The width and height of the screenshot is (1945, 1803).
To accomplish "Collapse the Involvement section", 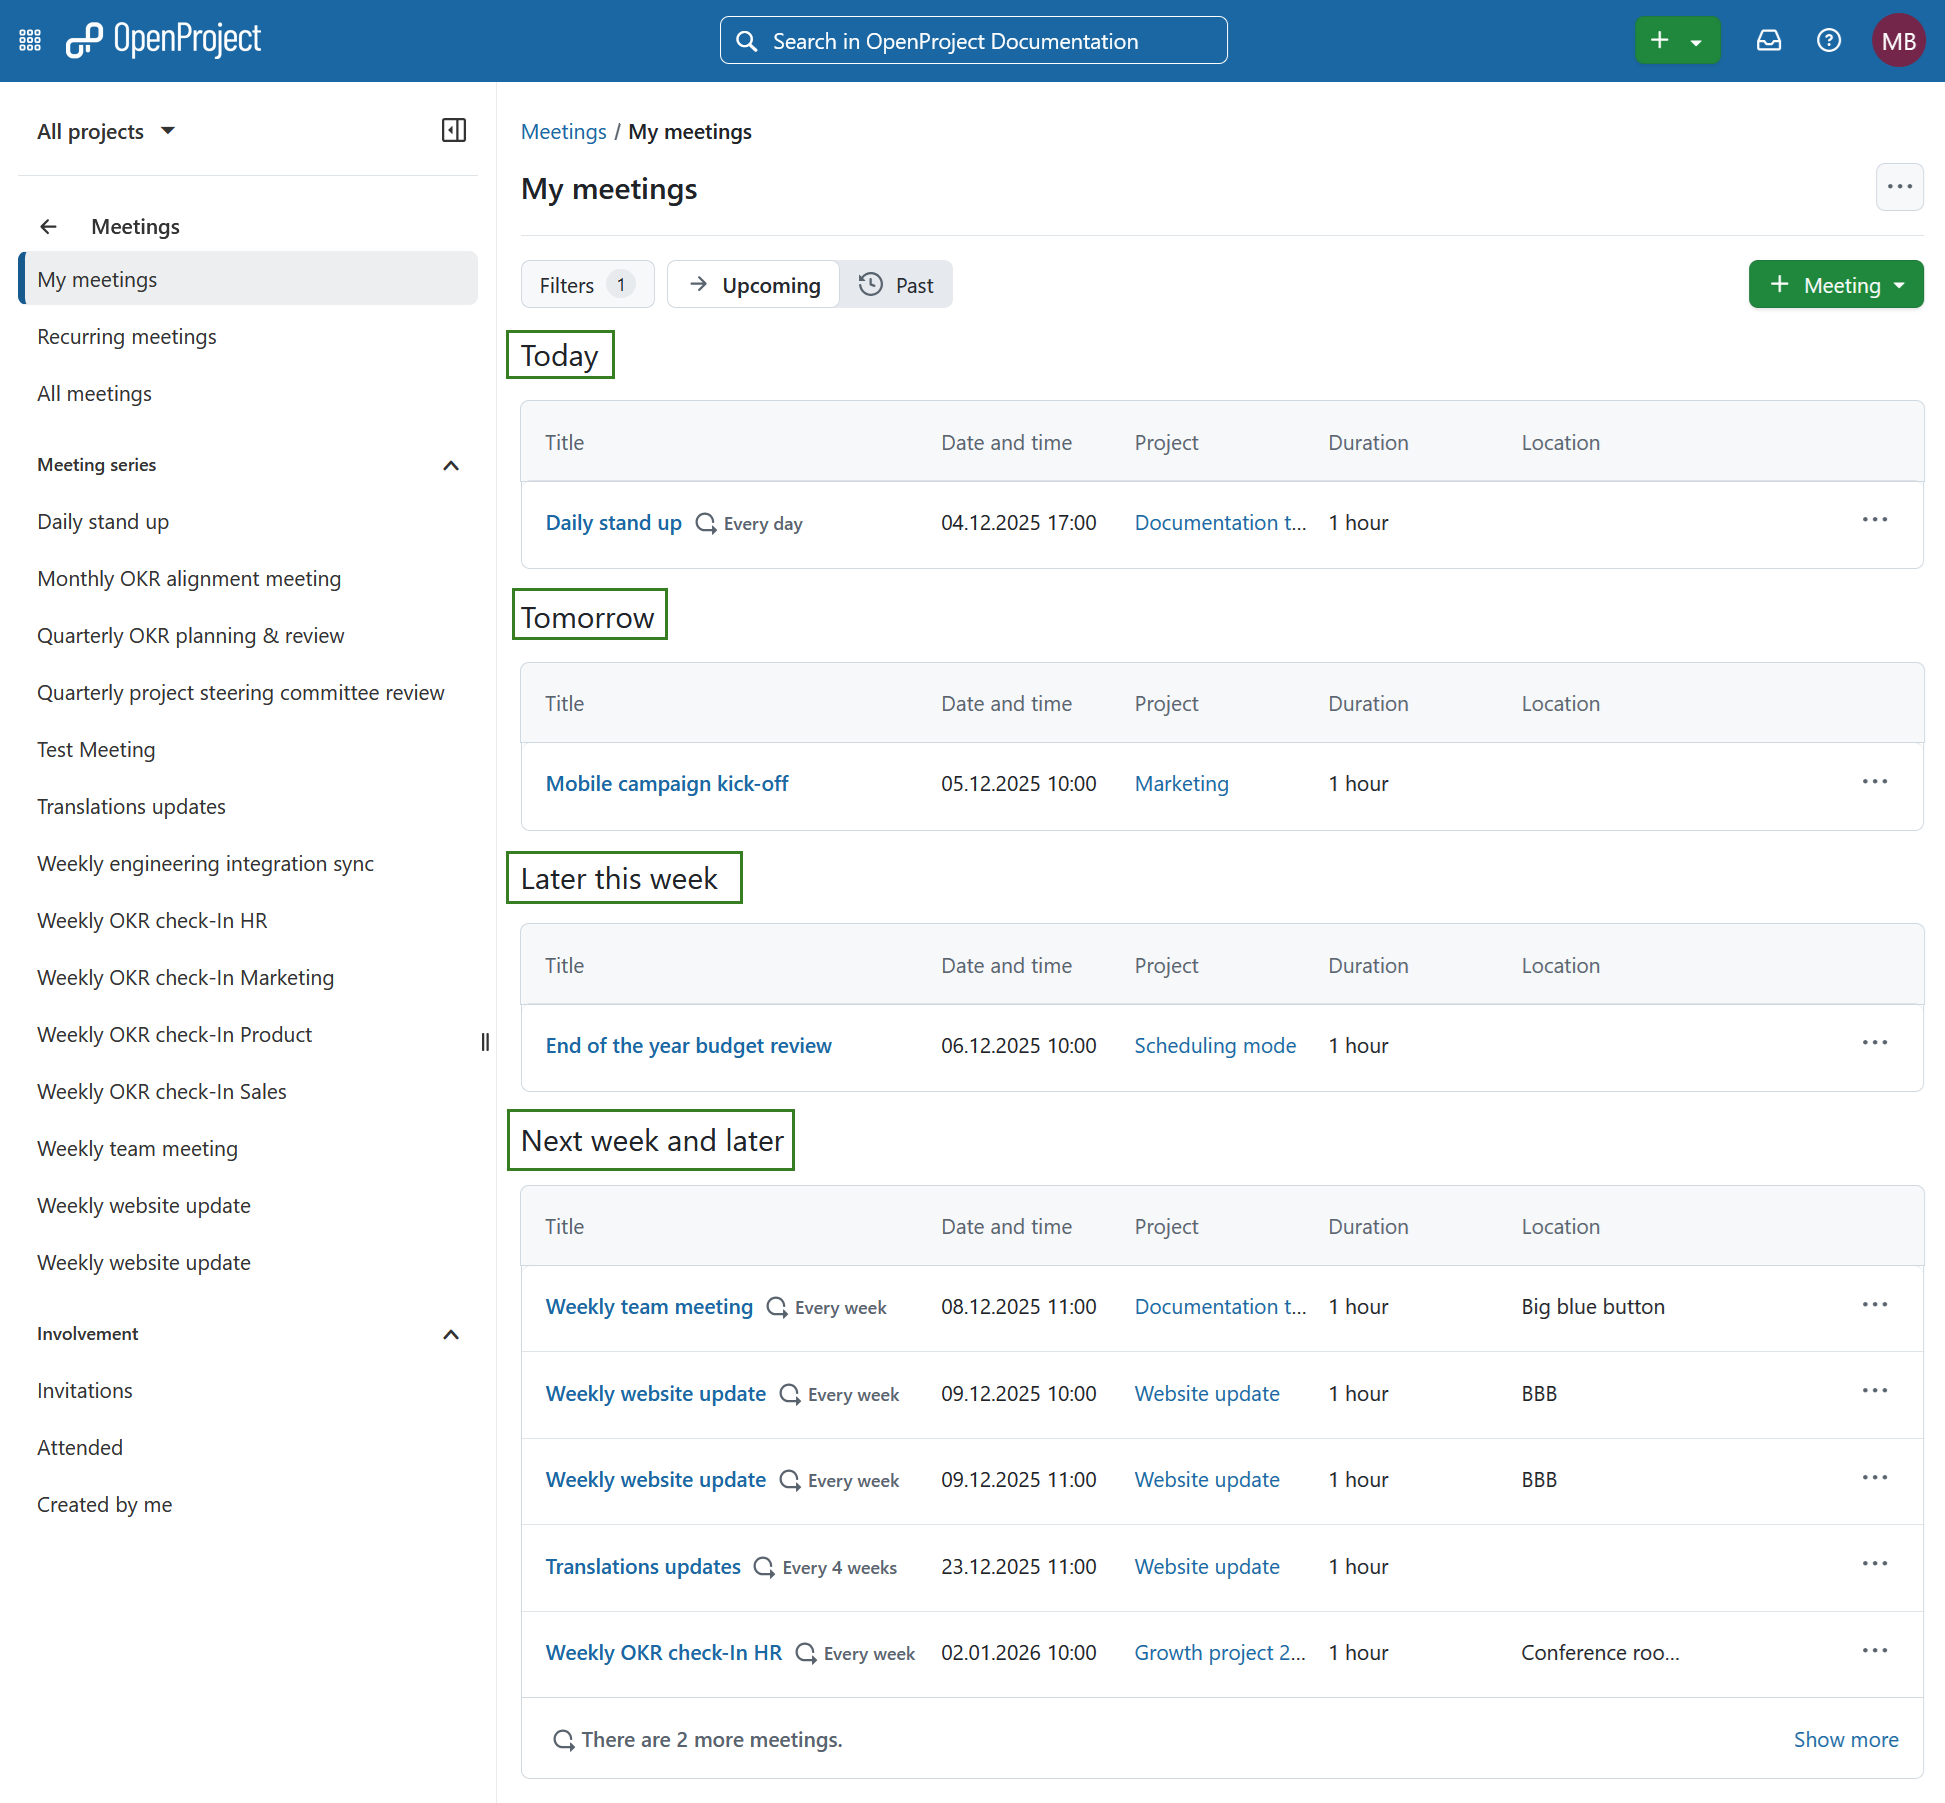I will click(451, 1334).
